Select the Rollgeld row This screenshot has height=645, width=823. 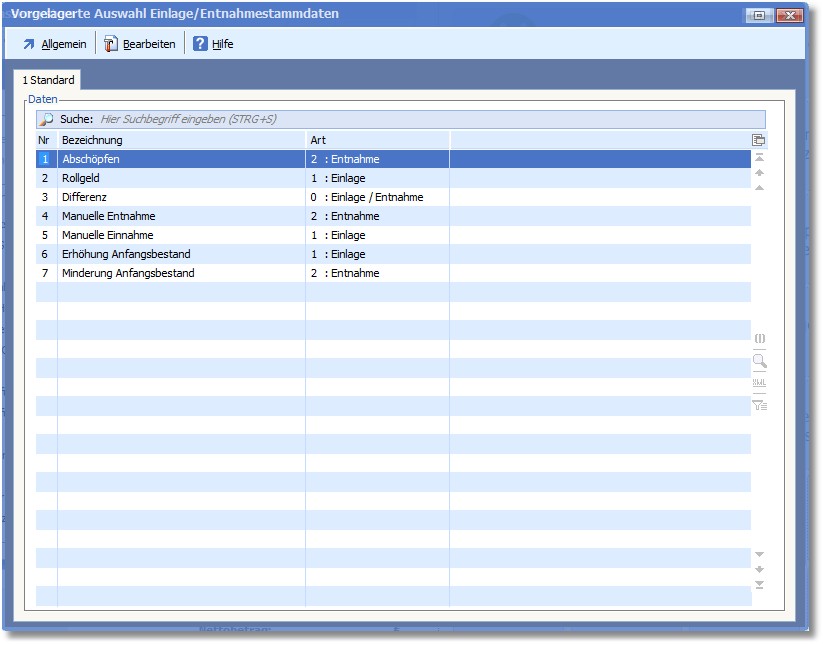pos(180,178)
